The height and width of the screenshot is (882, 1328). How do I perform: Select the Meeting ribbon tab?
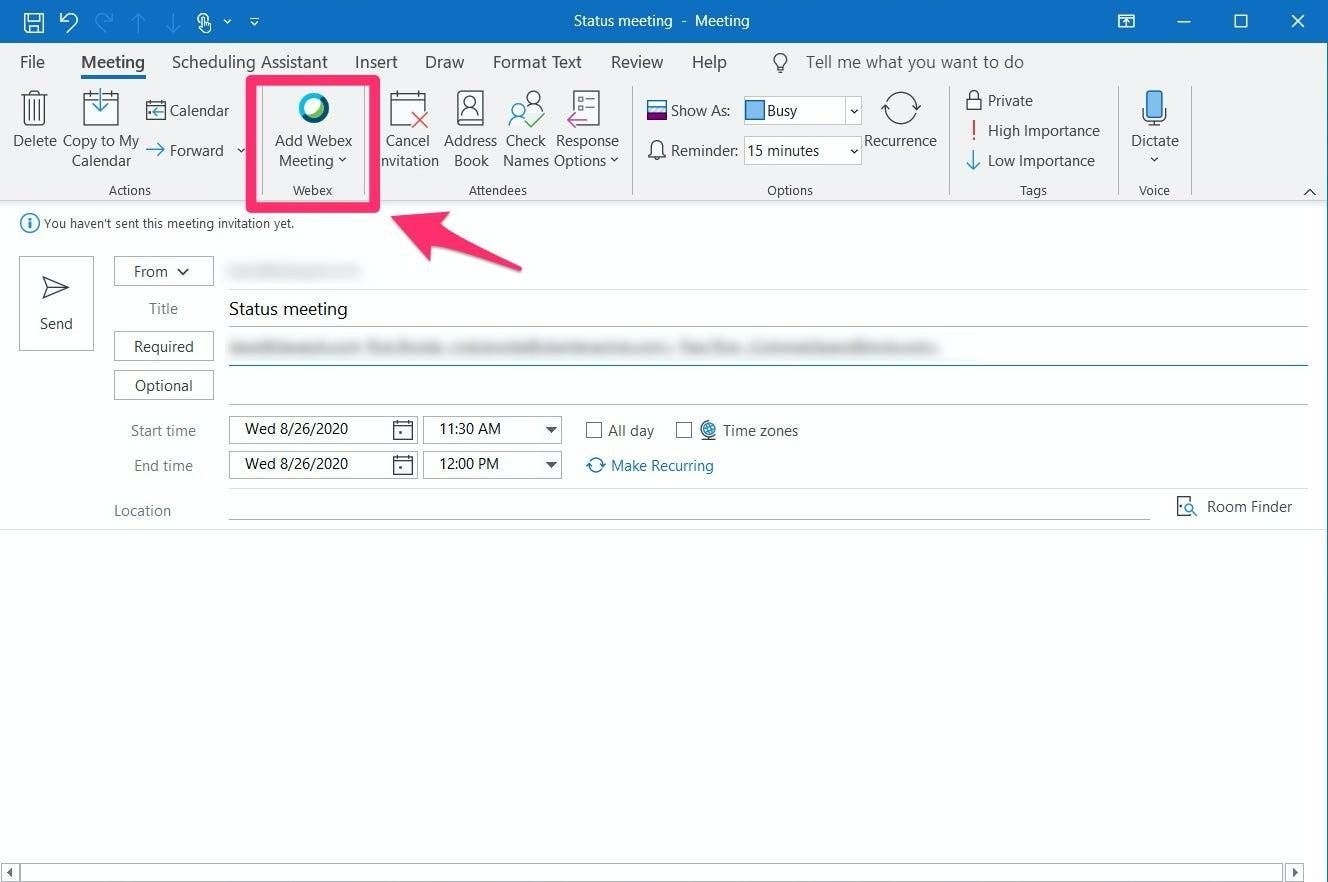click(x=113, y=62)
